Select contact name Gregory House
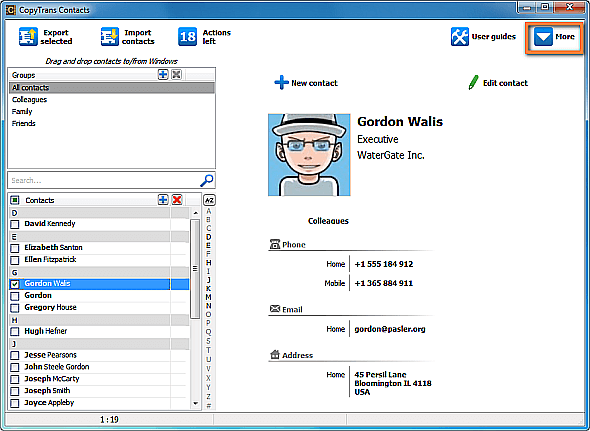Screen dimensions: 590x431 point(50,307)
